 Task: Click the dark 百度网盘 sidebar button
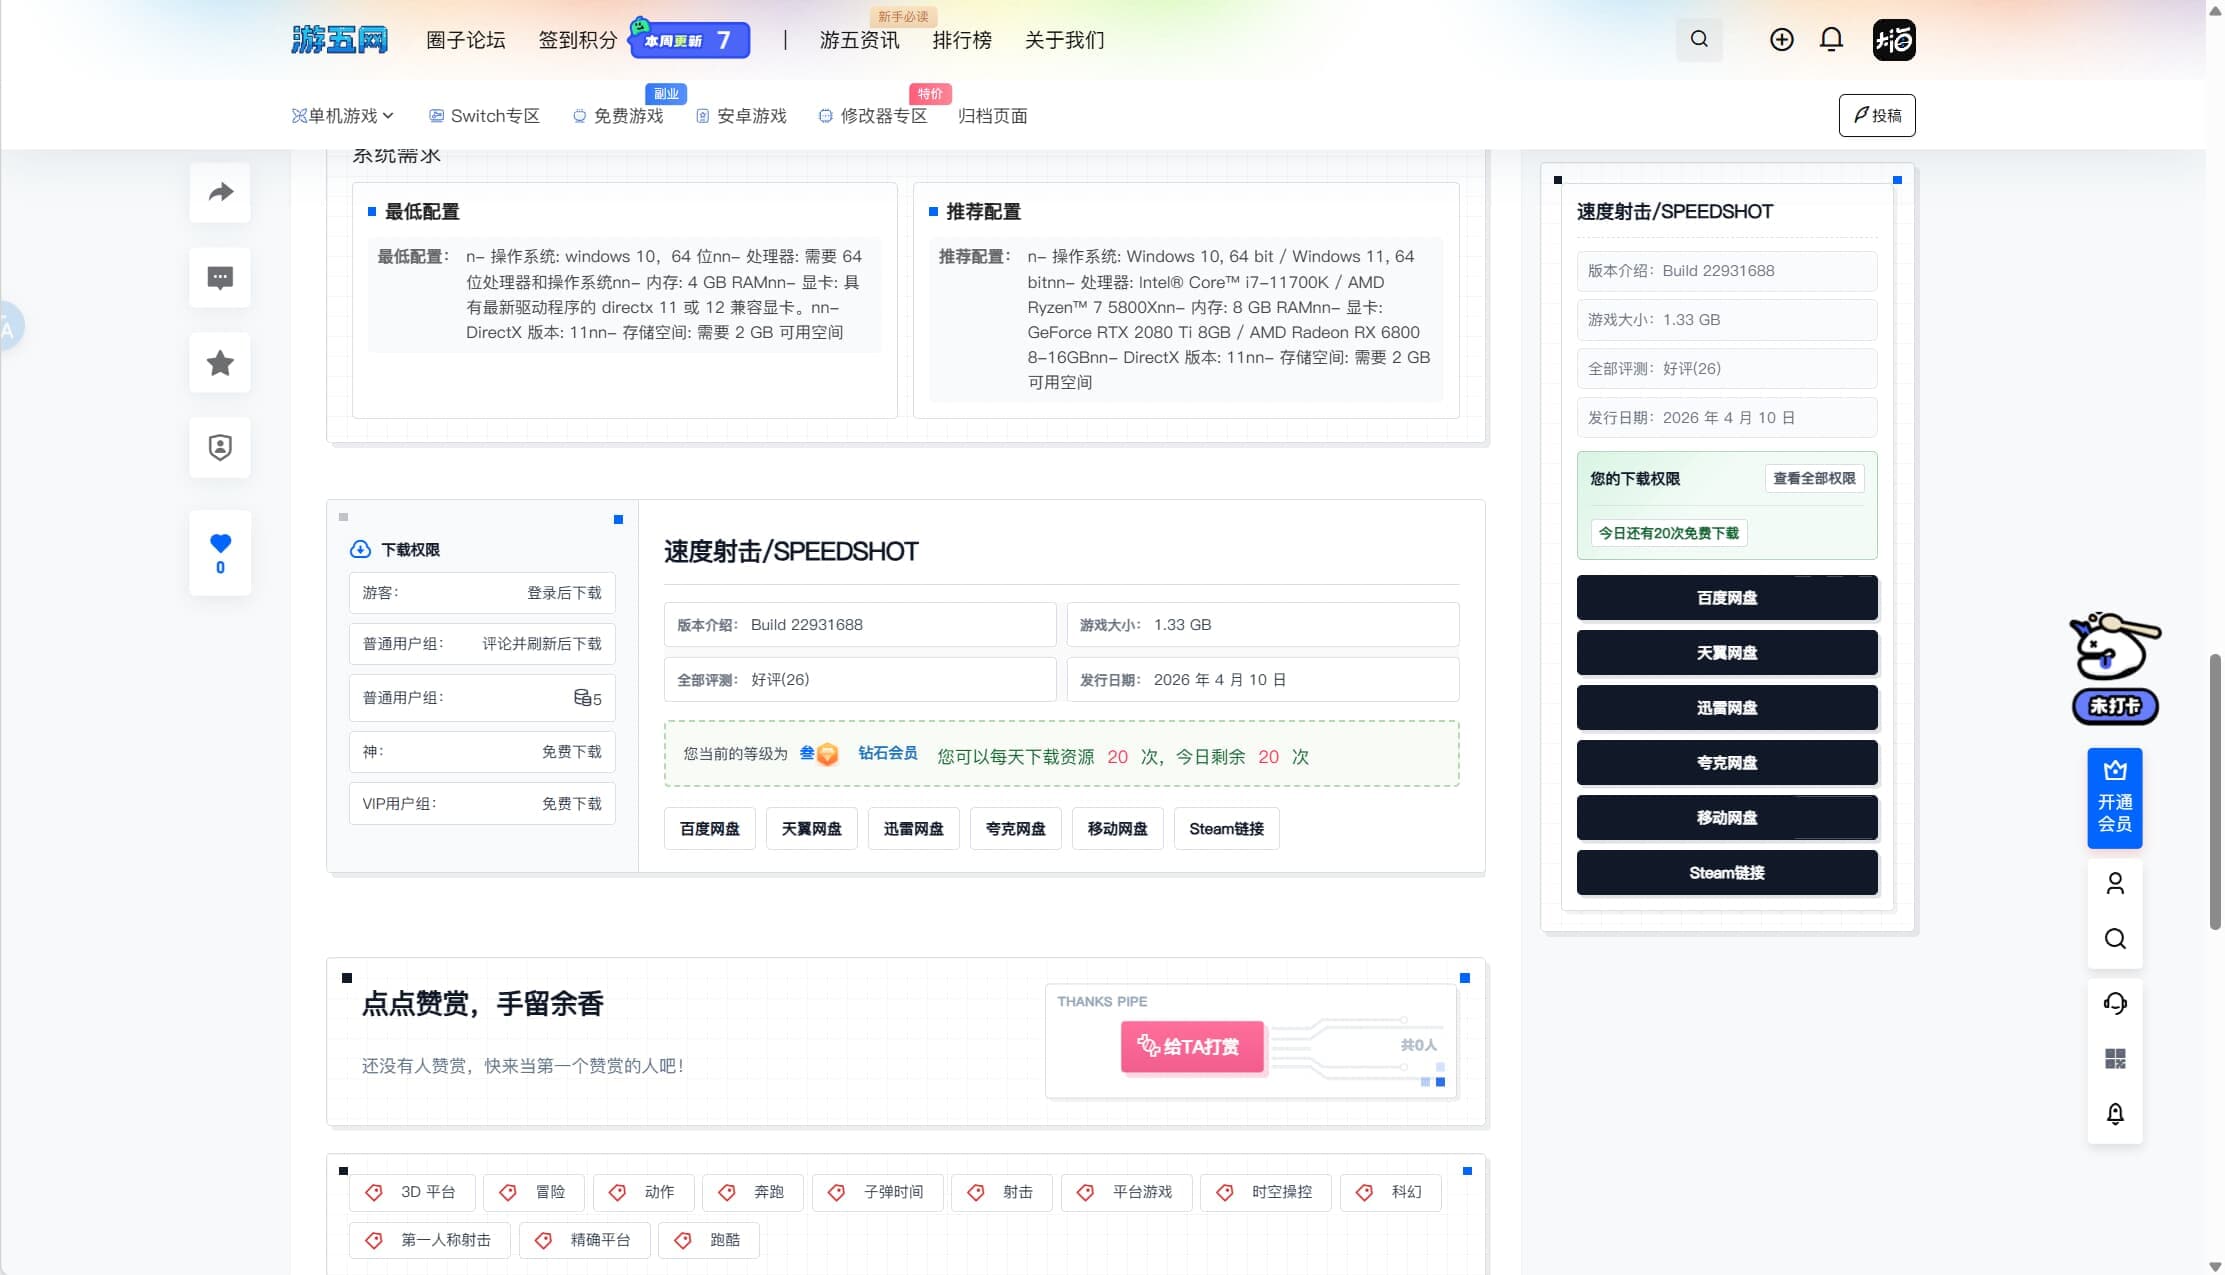point(1727,598)
